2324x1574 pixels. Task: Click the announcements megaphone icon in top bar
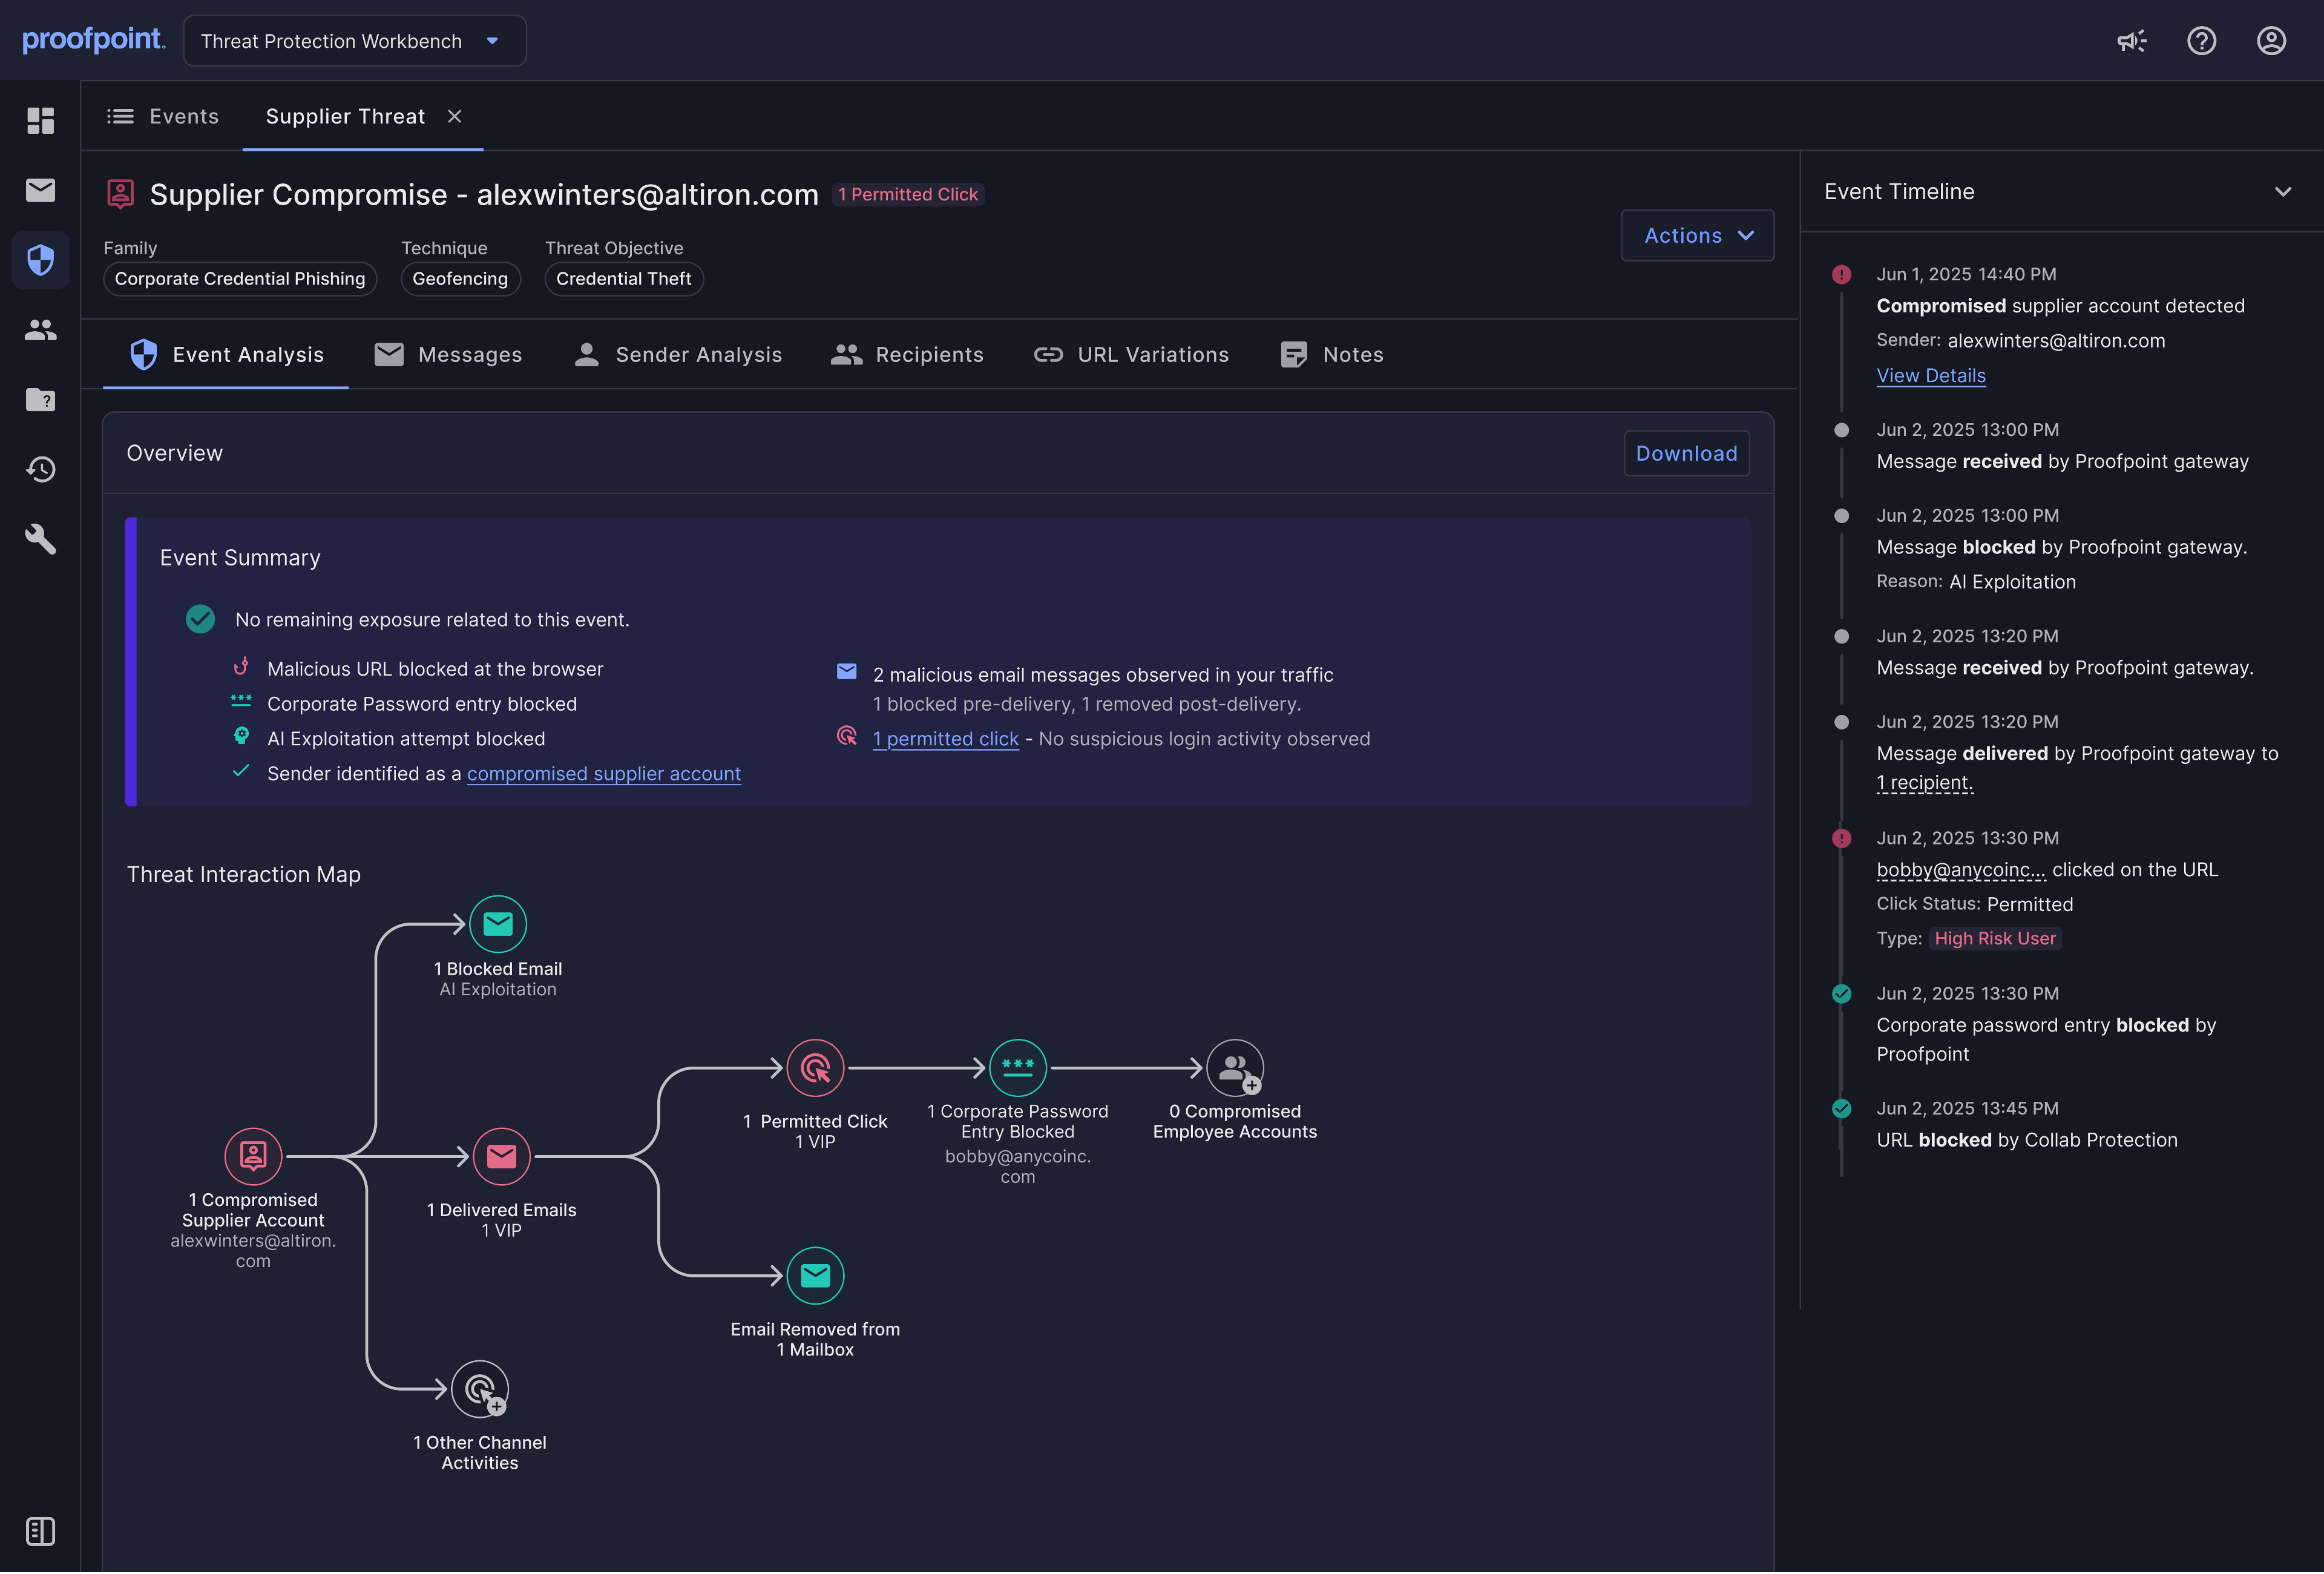tap(2131, 41)
